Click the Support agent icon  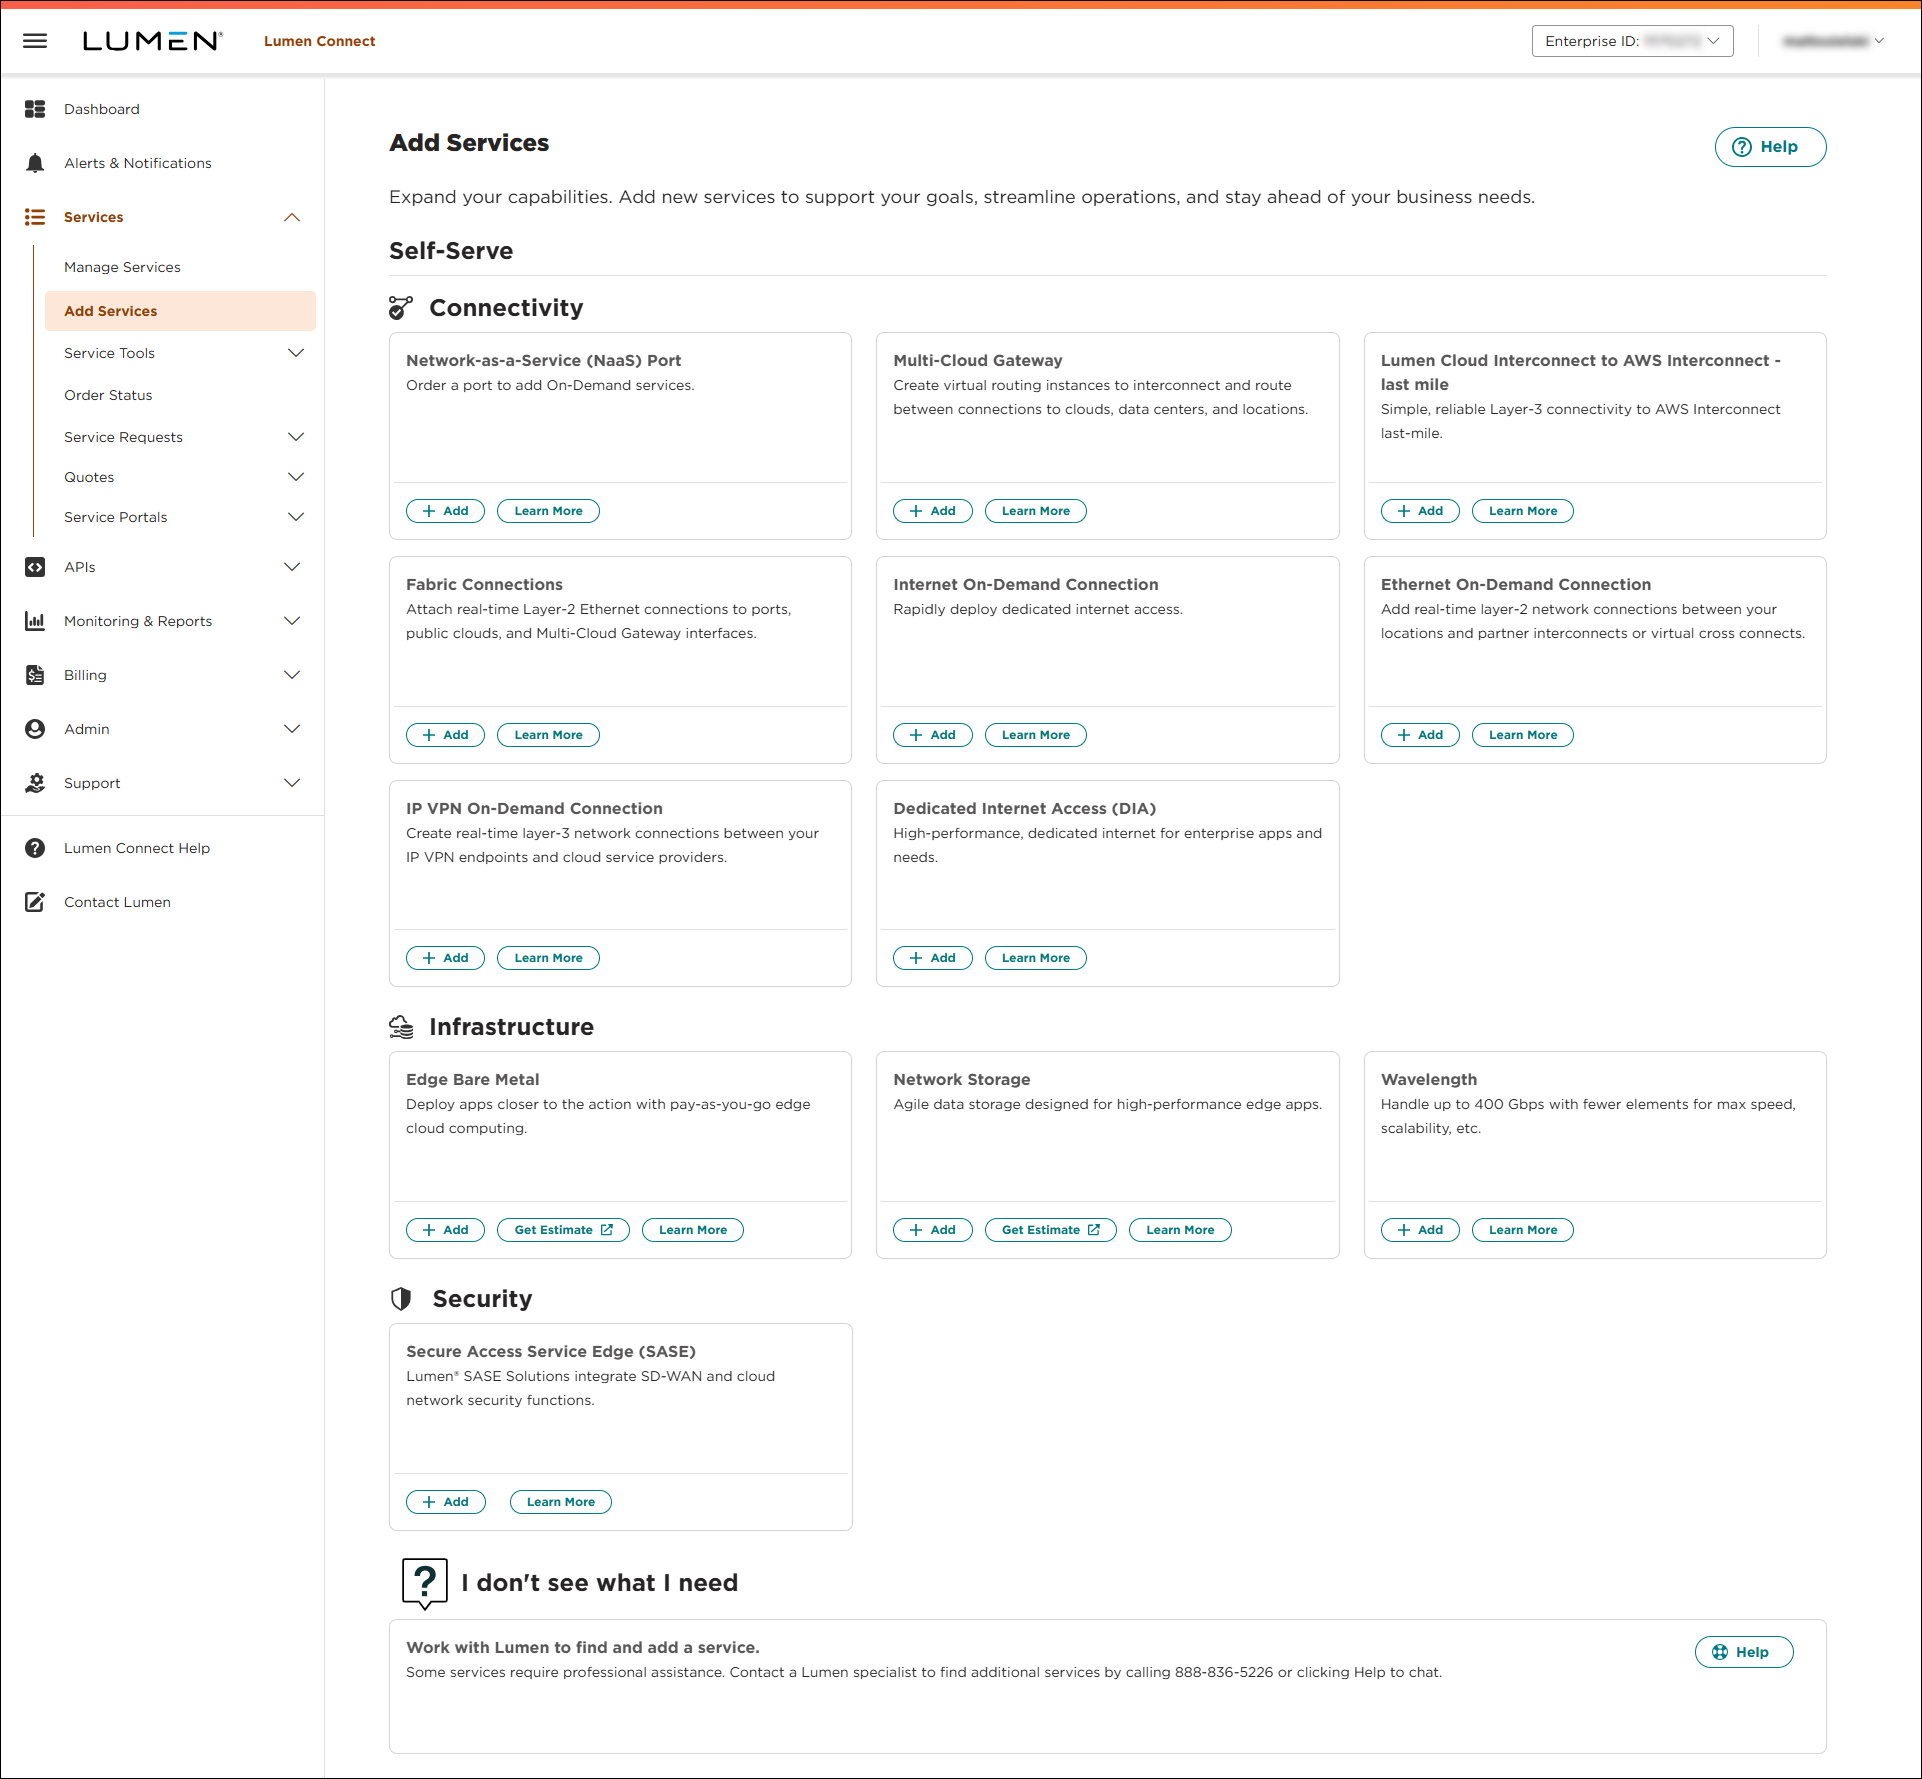click(35, 783)
